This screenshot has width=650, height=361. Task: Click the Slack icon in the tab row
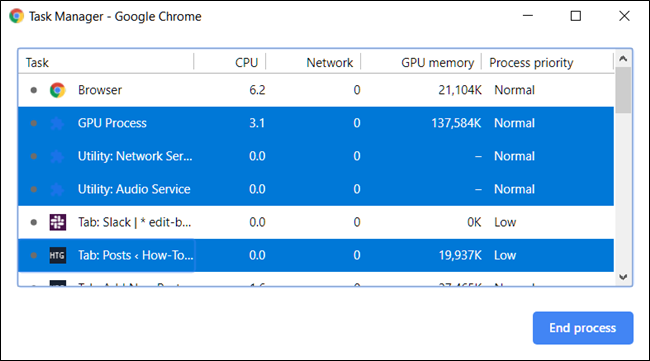(58, 222)
